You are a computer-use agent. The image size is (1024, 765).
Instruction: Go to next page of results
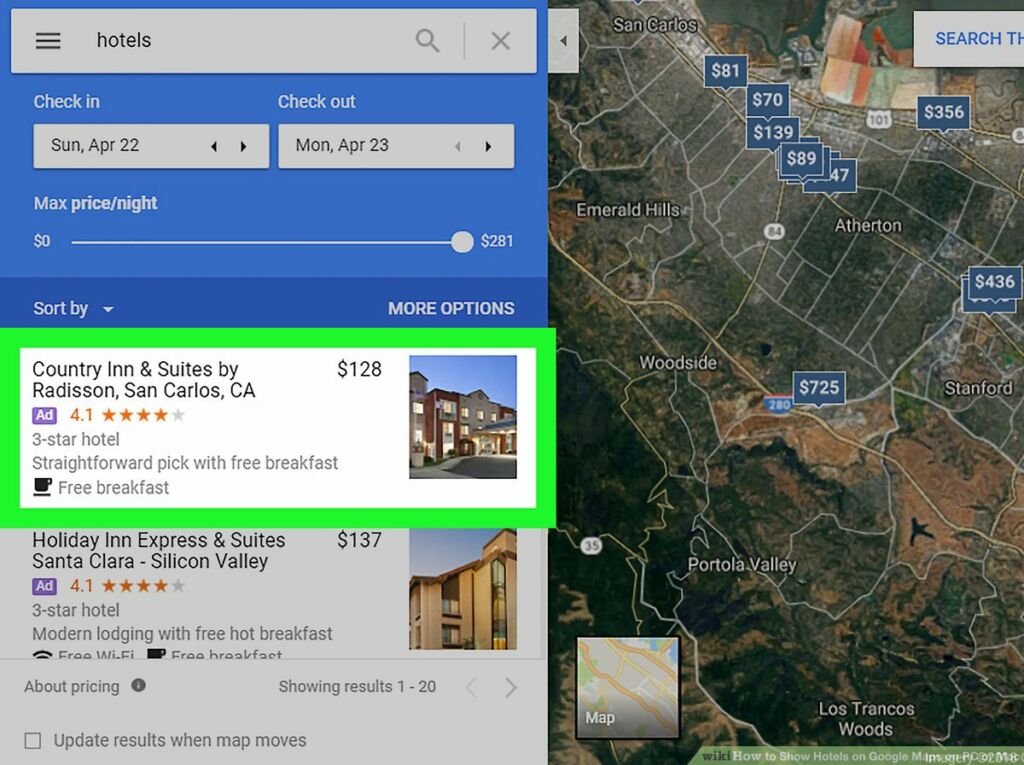[x=511, y=687]
